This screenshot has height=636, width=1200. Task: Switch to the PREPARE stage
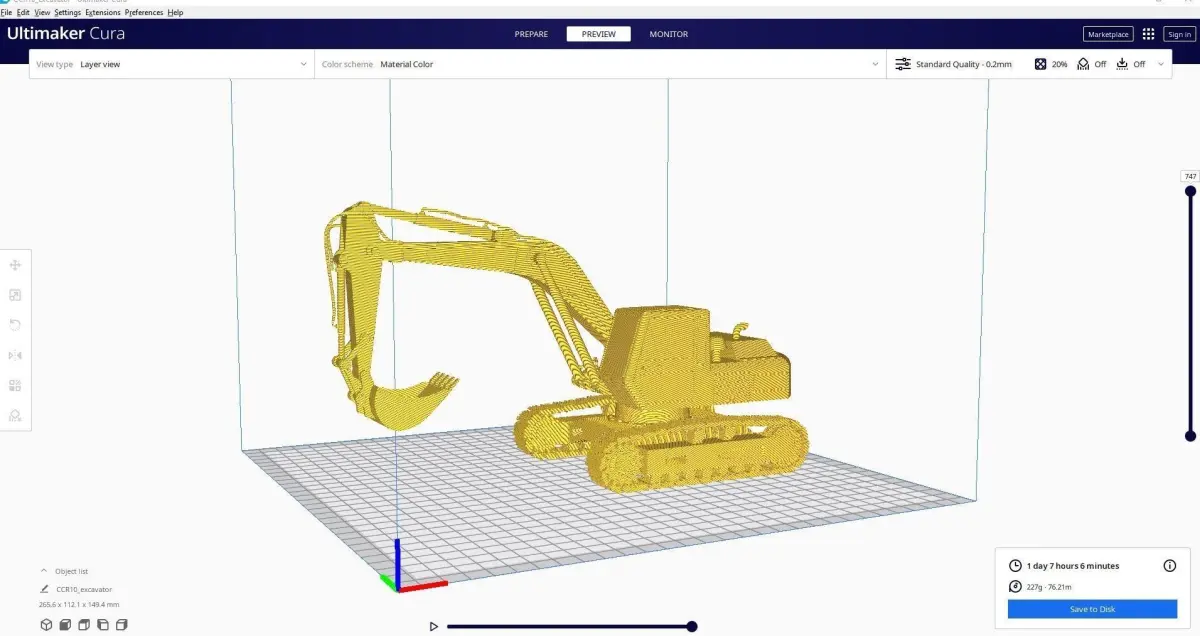pyautogui.click(x=531, y=34)
